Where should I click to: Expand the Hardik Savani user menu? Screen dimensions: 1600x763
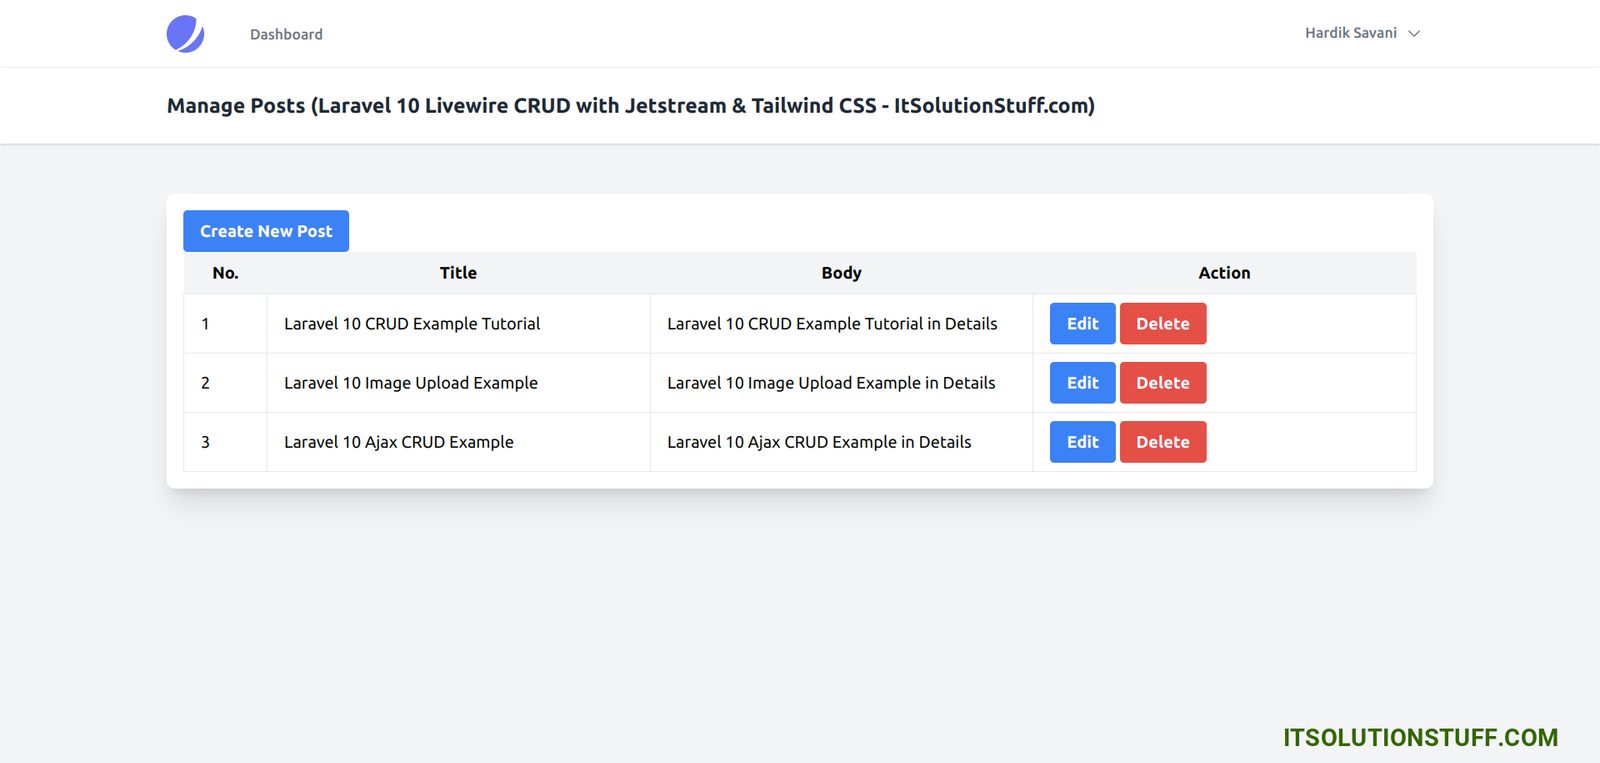(1361, 33)
